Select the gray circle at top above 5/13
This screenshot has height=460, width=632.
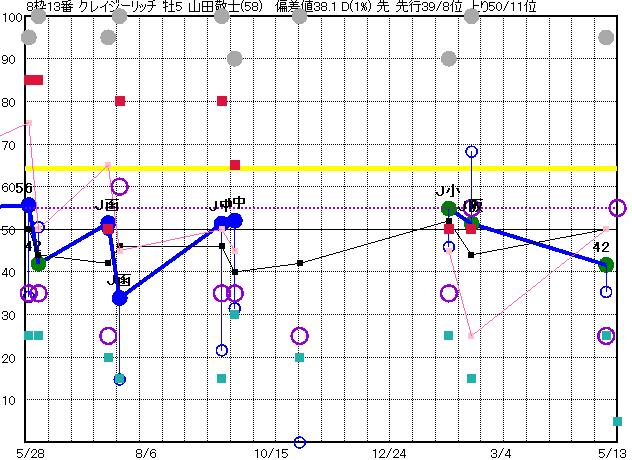tap(606, 38)
